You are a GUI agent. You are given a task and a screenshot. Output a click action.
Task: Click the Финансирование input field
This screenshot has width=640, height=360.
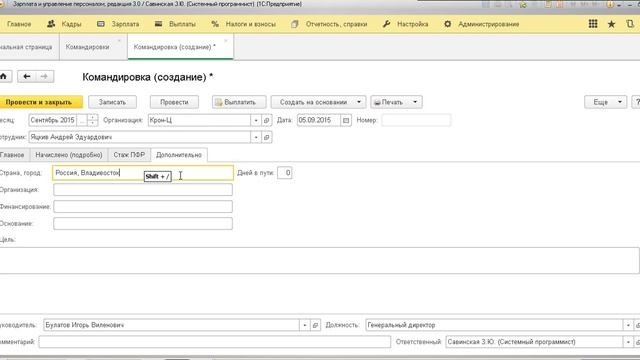coord(143,207)
